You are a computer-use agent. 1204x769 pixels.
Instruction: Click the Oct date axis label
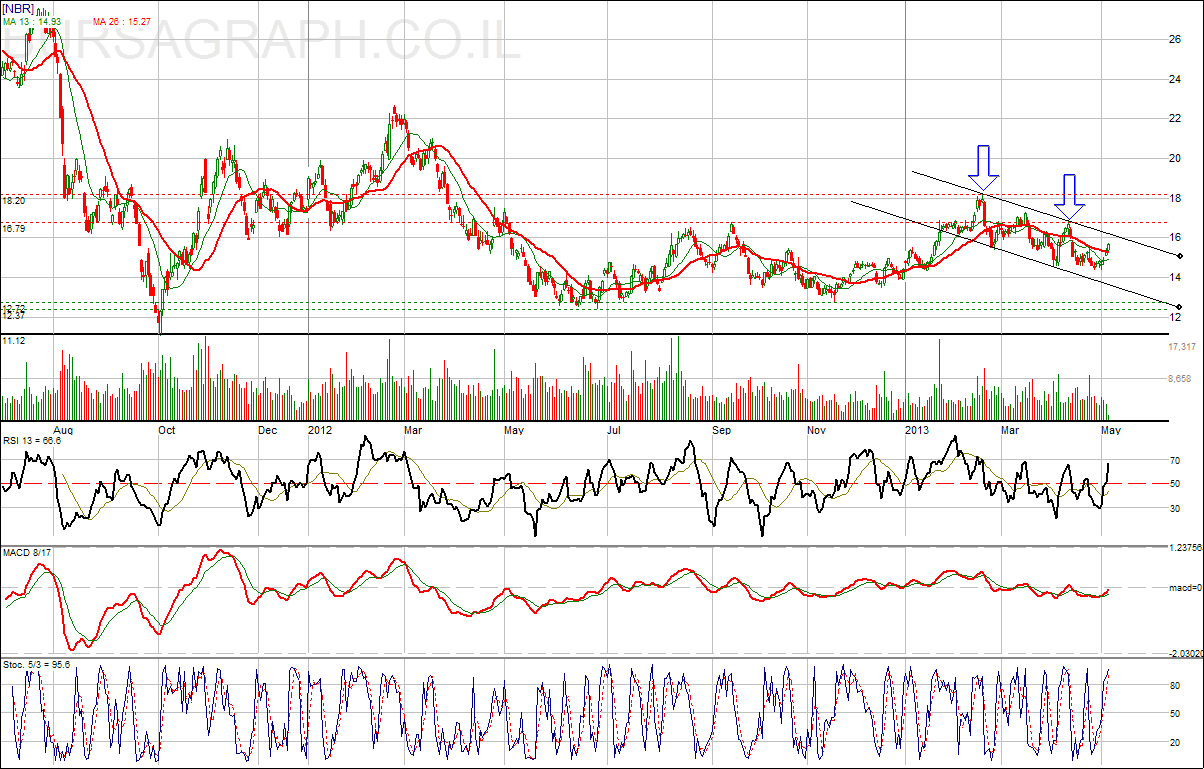click(166, 430)
